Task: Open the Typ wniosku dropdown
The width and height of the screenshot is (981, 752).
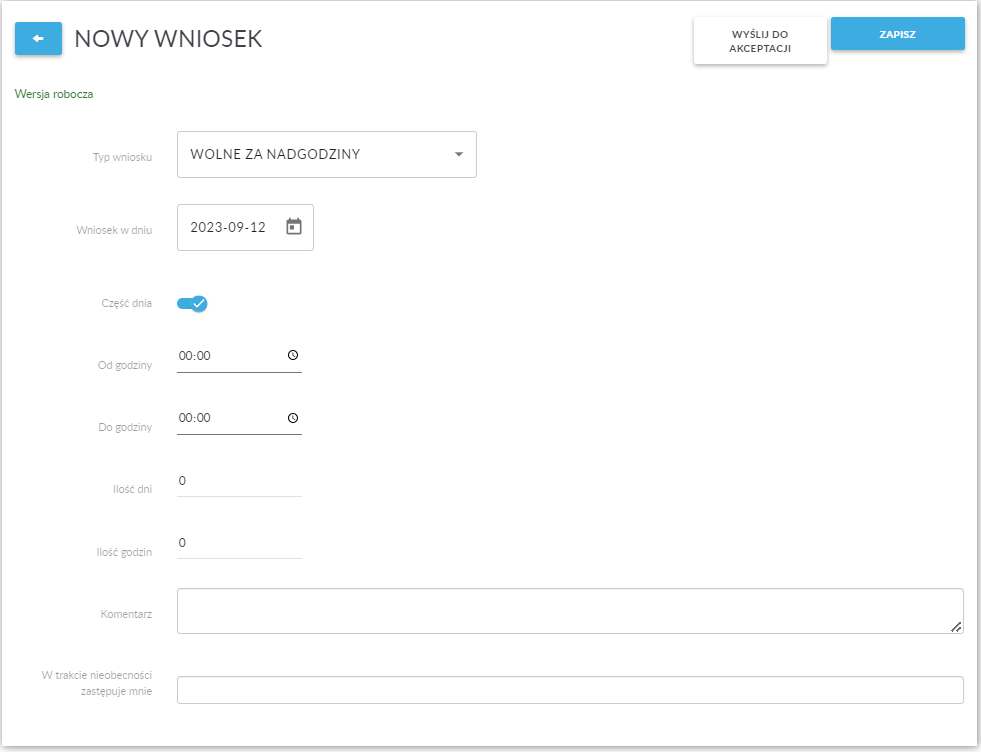Action: (x=327, y=155)
